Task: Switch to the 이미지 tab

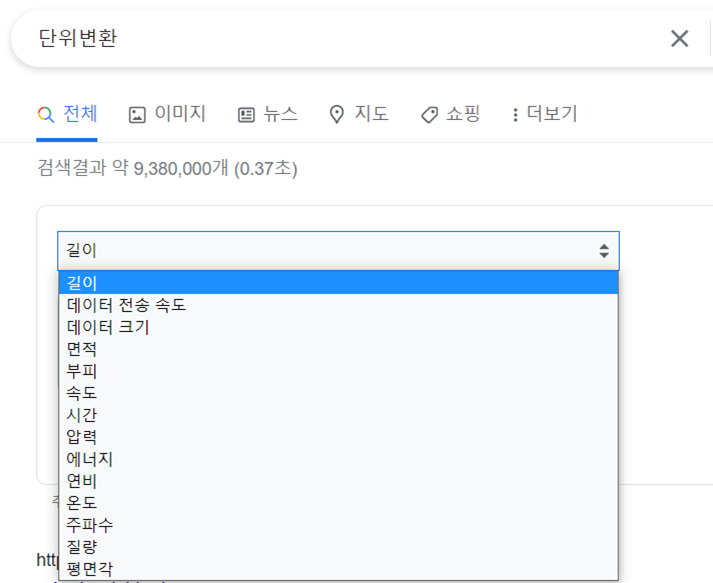Action: point(167,114)
